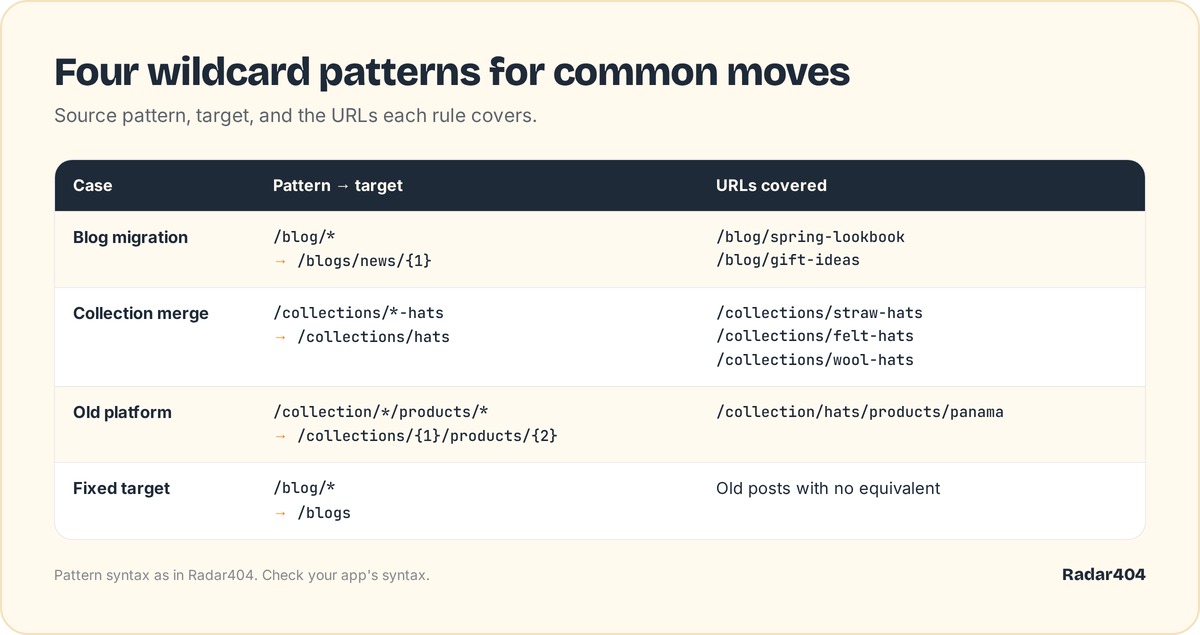Click the "/collections/*-hats" pattern

[358, 313]
